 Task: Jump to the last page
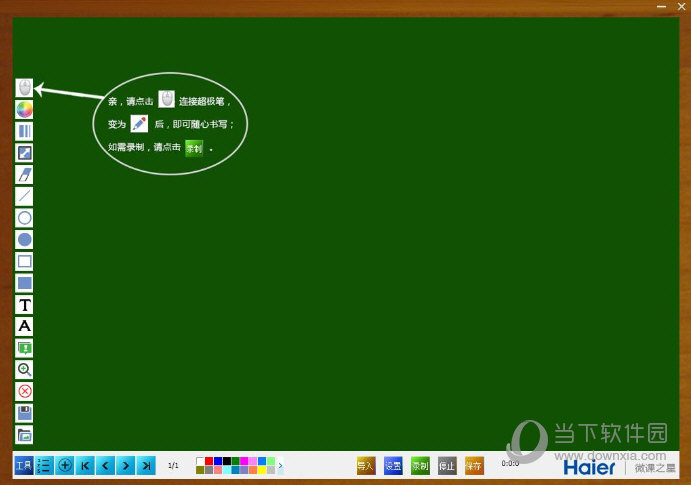coord(146,465)
